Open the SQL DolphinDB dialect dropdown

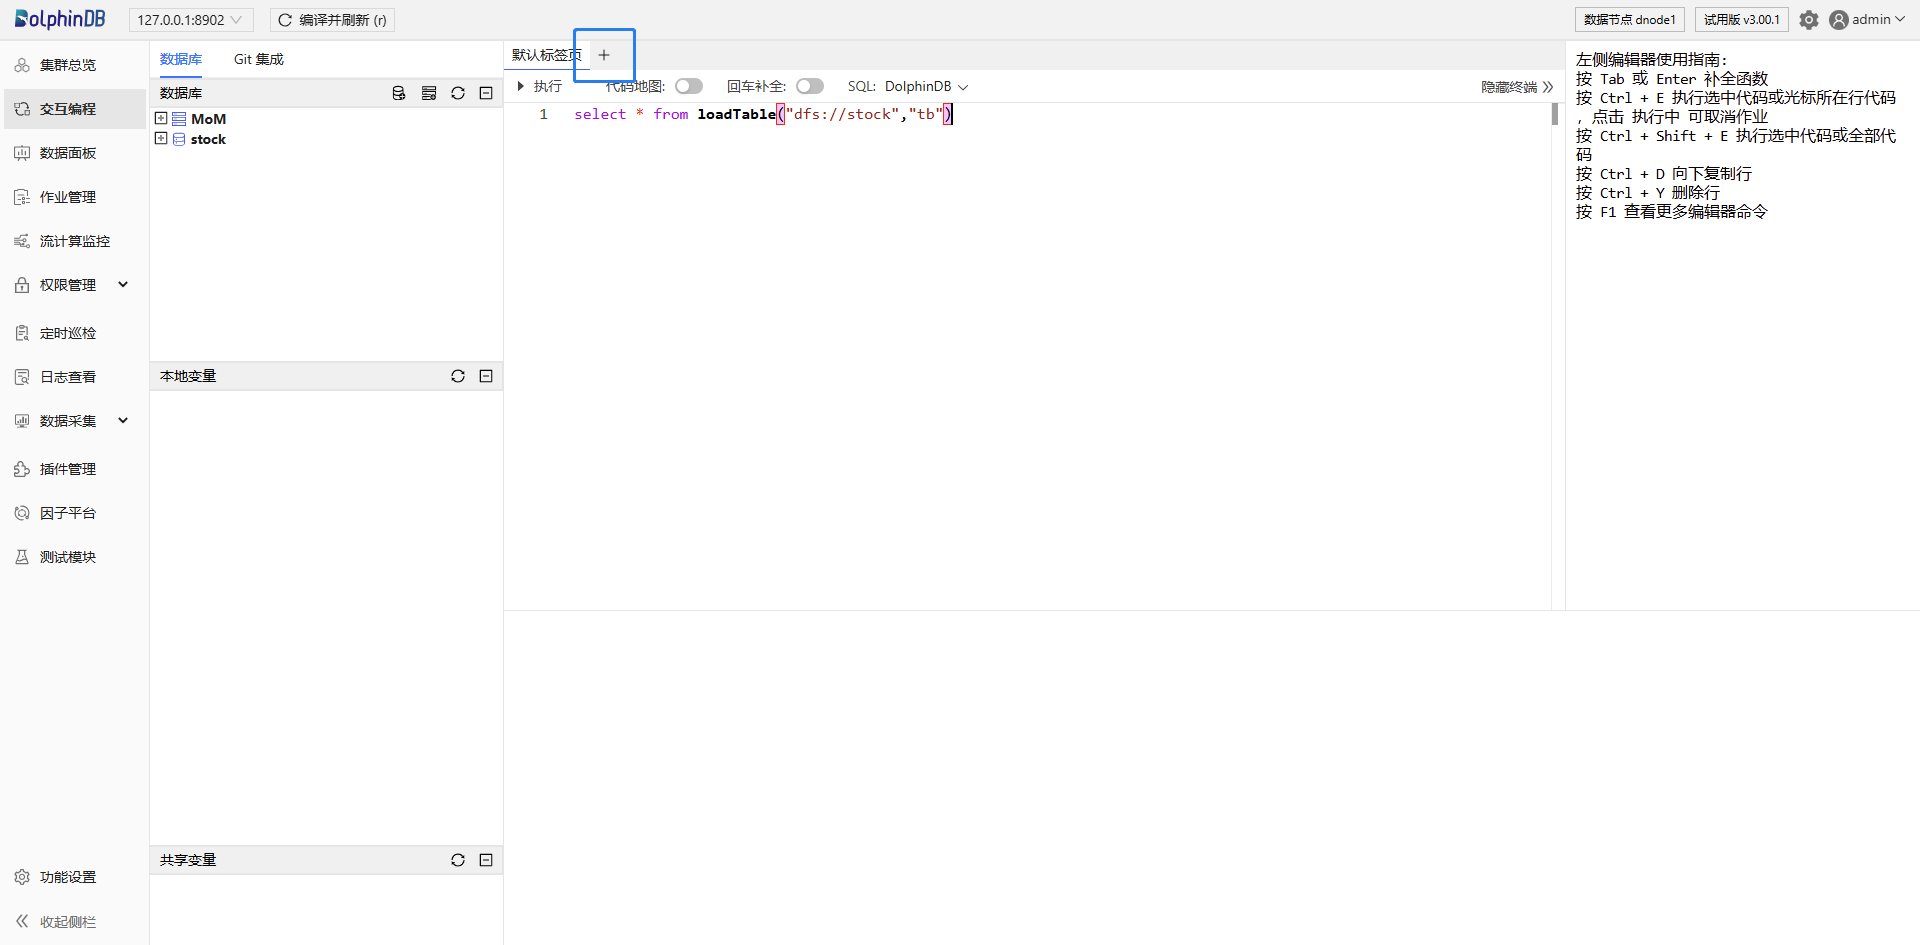(926, 86)
